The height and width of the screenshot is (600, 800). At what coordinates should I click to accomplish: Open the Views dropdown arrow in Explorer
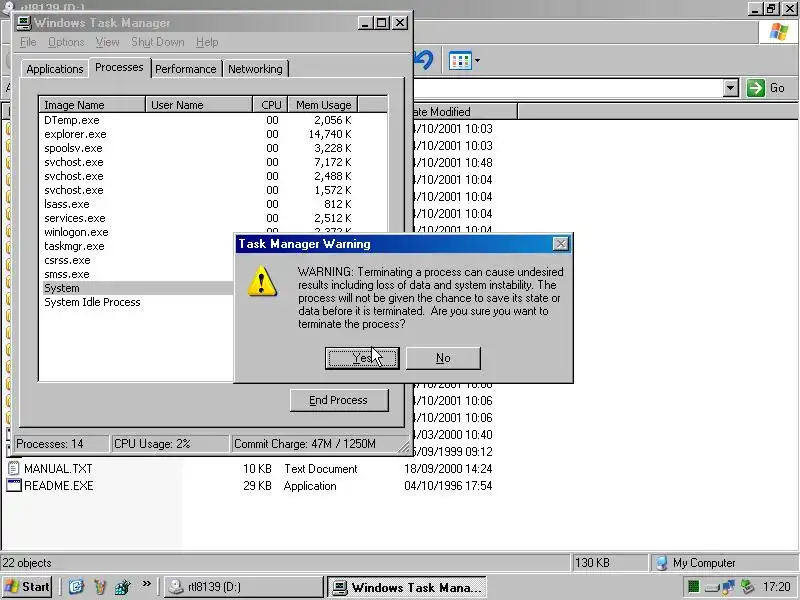477,61
